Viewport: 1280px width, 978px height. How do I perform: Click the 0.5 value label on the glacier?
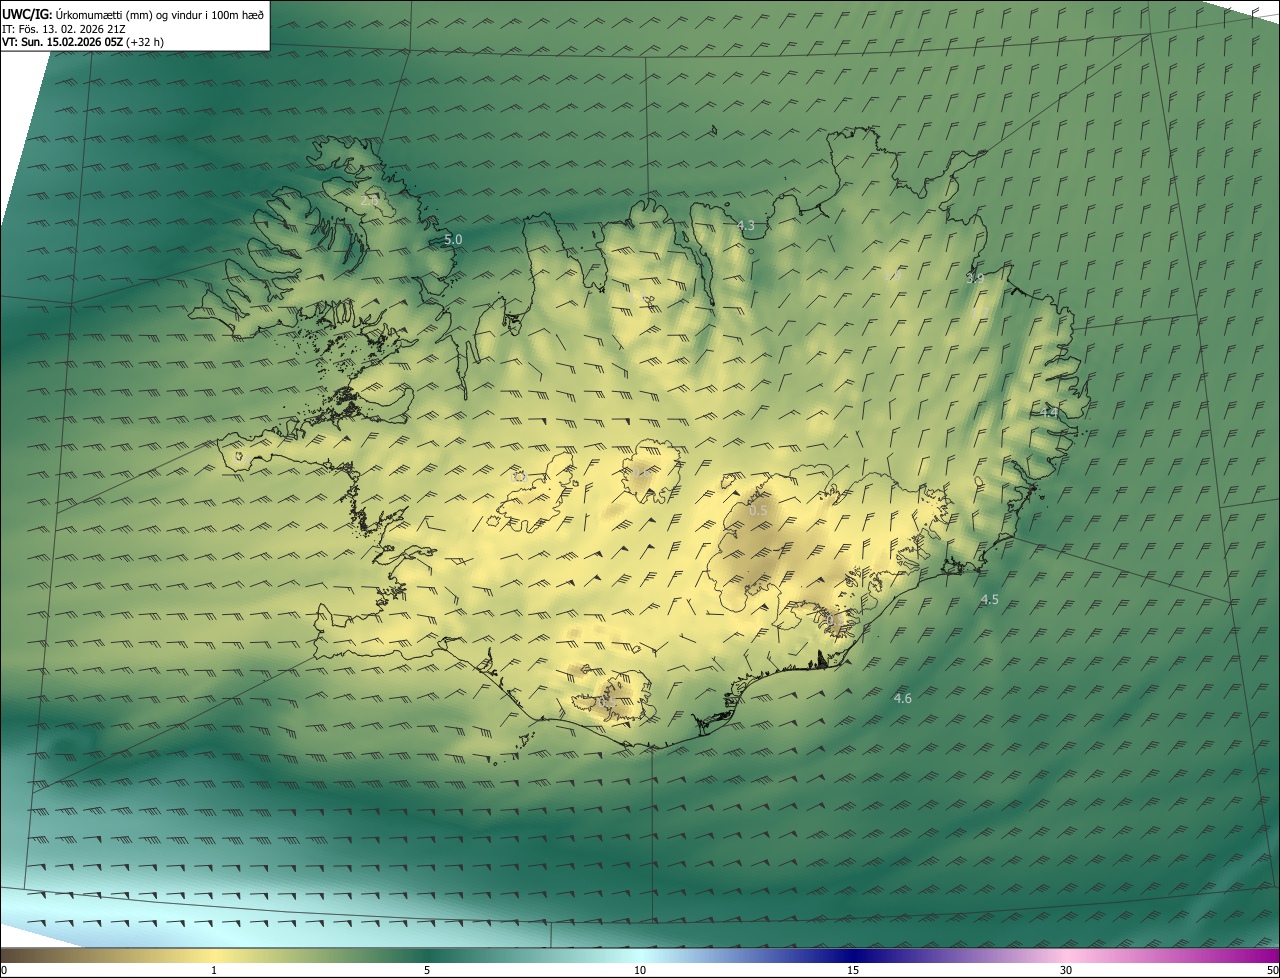[759, 511]
